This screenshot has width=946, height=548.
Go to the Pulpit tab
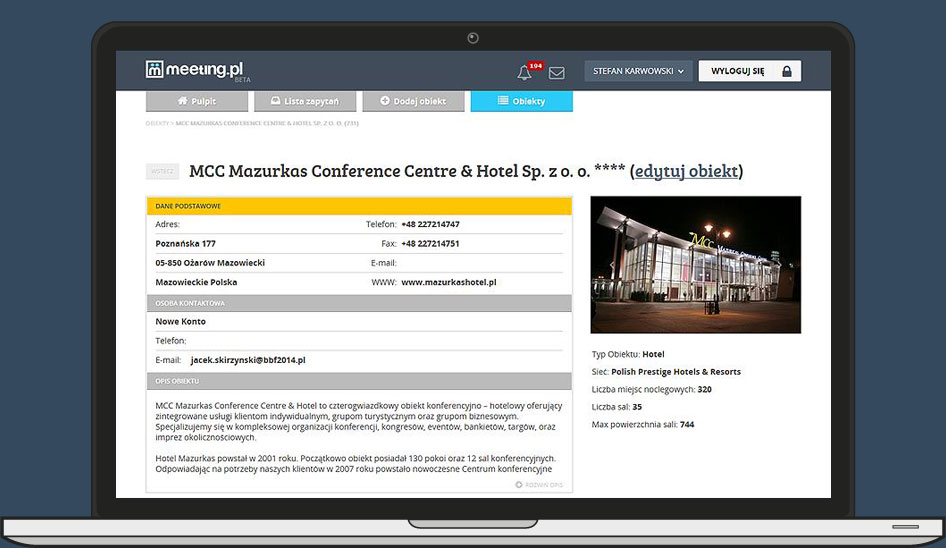[197, 101]
